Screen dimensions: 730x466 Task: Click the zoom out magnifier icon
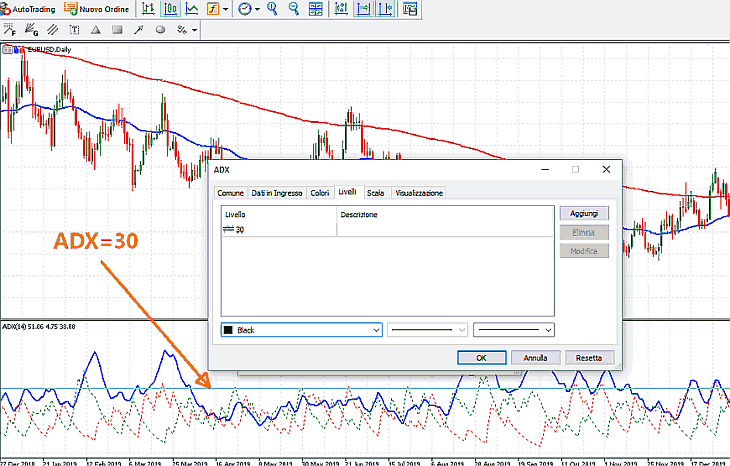pyautogui.click(x=294, y=9)
